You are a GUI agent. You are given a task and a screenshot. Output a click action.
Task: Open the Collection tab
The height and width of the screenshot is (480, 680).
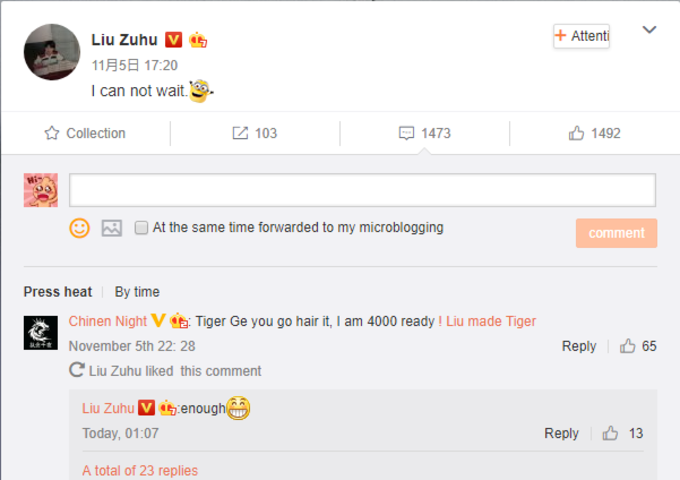tap(85, 133)
